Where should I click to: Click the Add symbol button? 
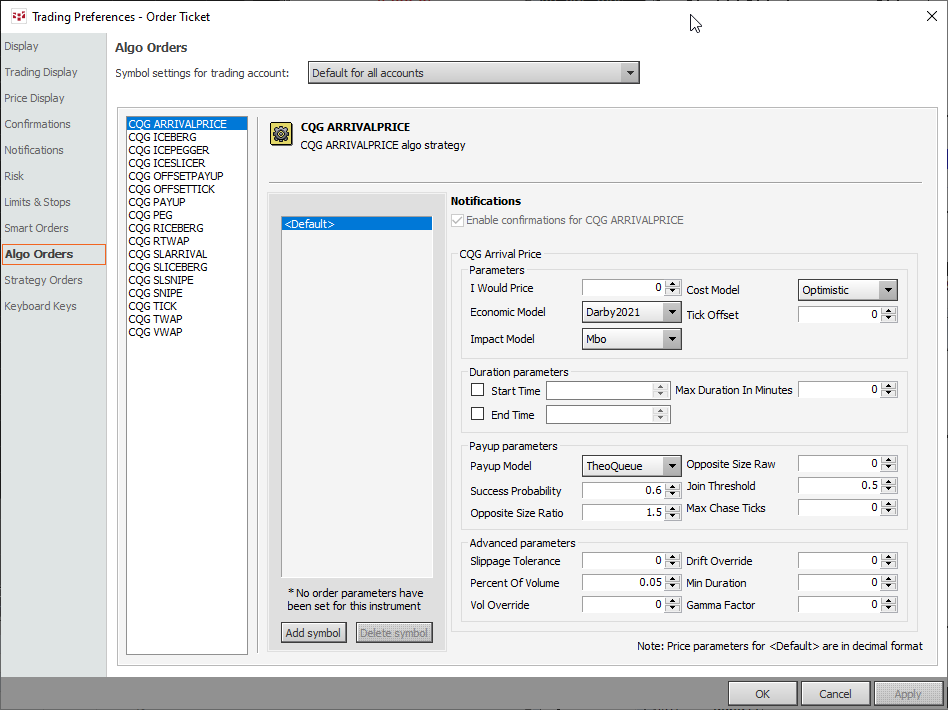tap(314, 633)
